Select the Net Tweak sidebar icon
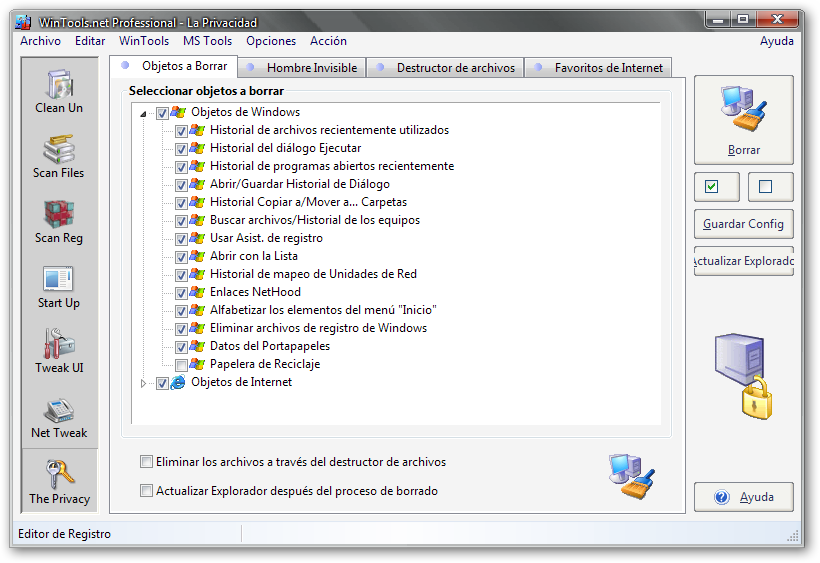820x563 pixels. [59, 416]
